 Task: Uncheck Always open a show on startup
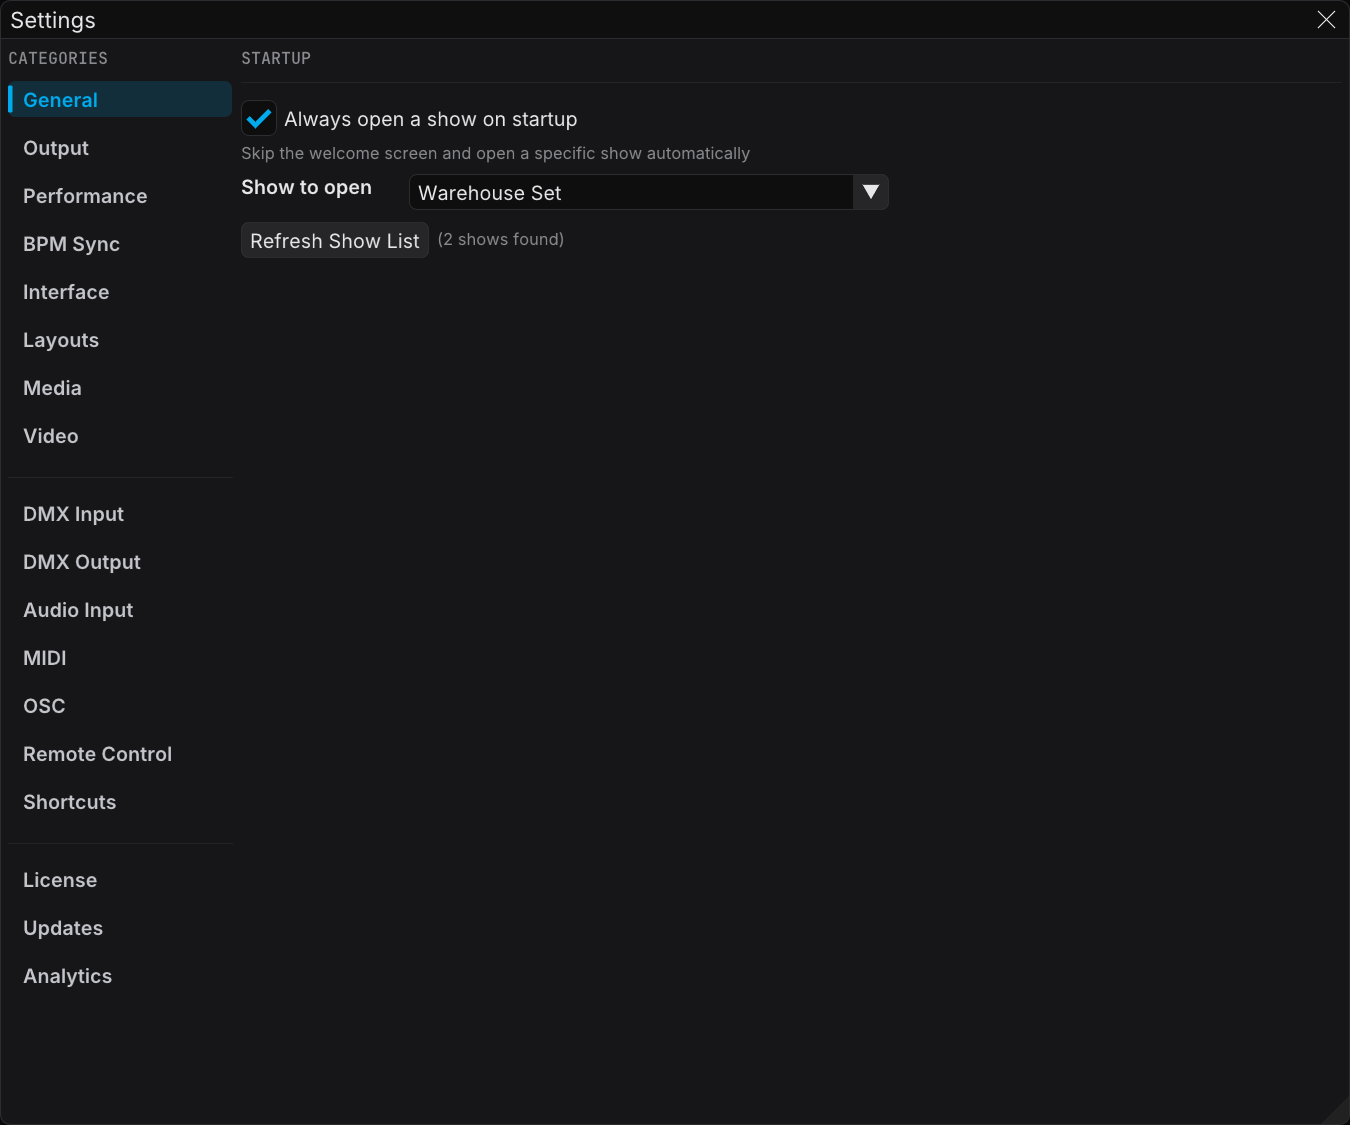click(259, 118)
